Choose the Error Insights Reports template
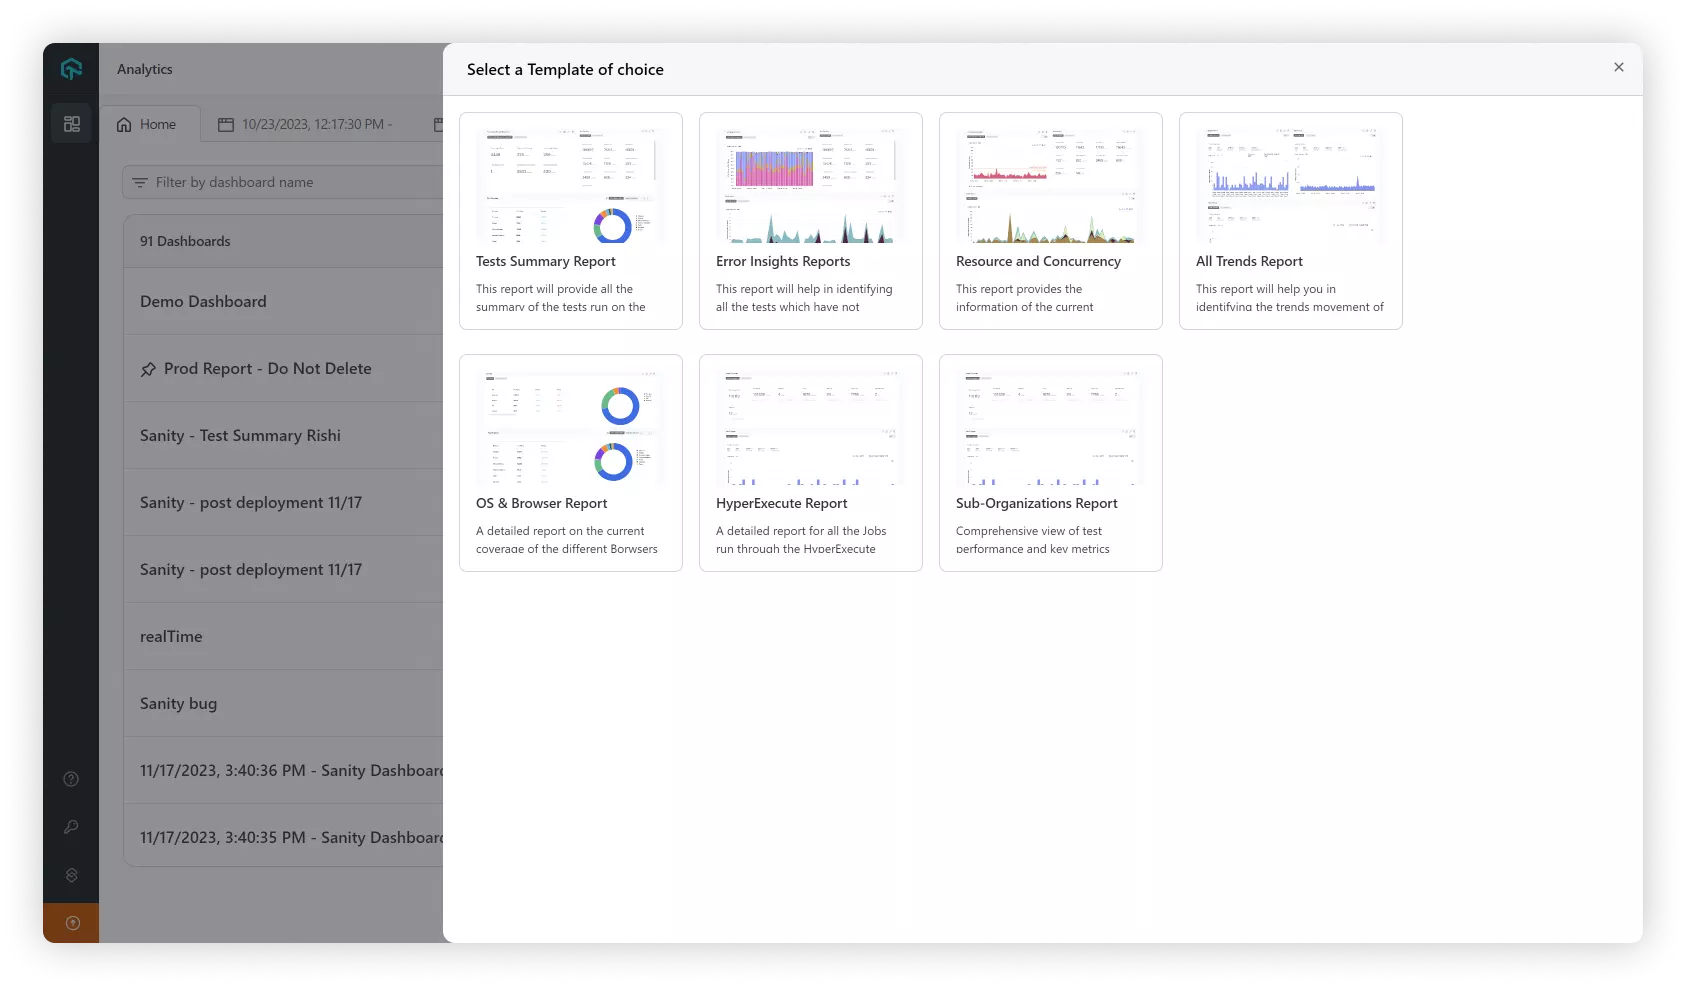This screenshot has width=1686, height=986. pyautogui.click(x=810, y=221)
